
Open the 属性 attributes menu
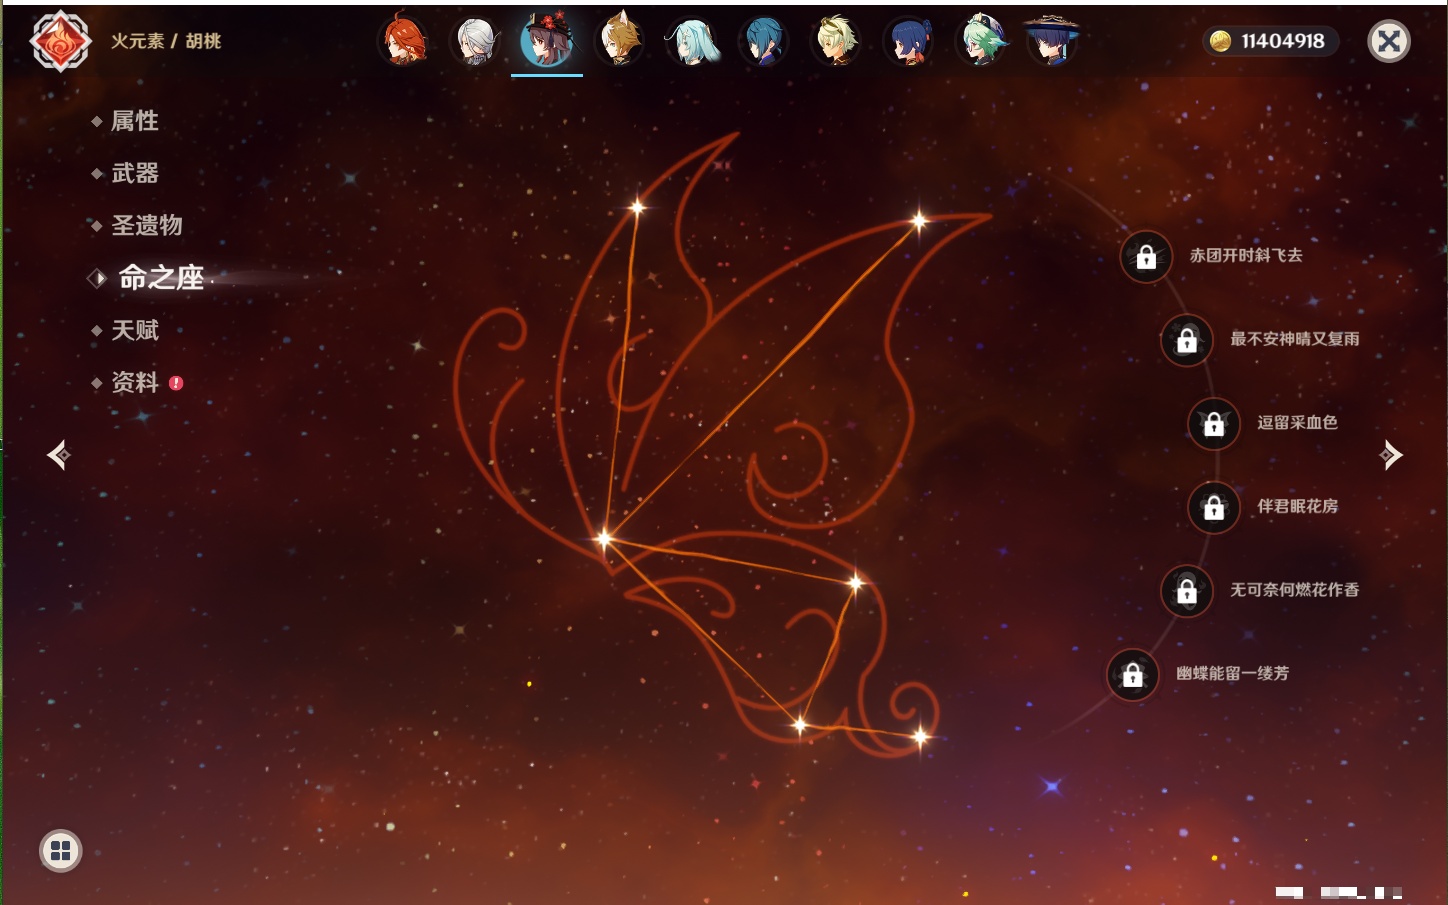click(x=135, y=121)
